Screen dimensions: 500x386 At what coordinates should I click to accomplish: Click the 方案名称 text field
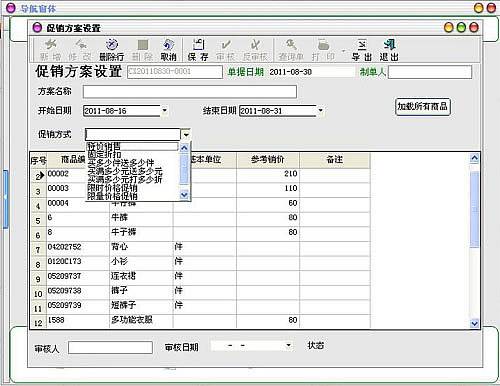pyautogui.click(x=190, y=92)
